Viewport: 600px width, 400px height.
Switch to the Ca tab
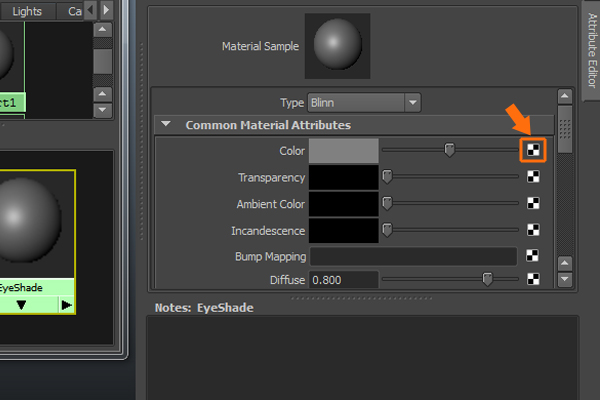click(74, 11)
